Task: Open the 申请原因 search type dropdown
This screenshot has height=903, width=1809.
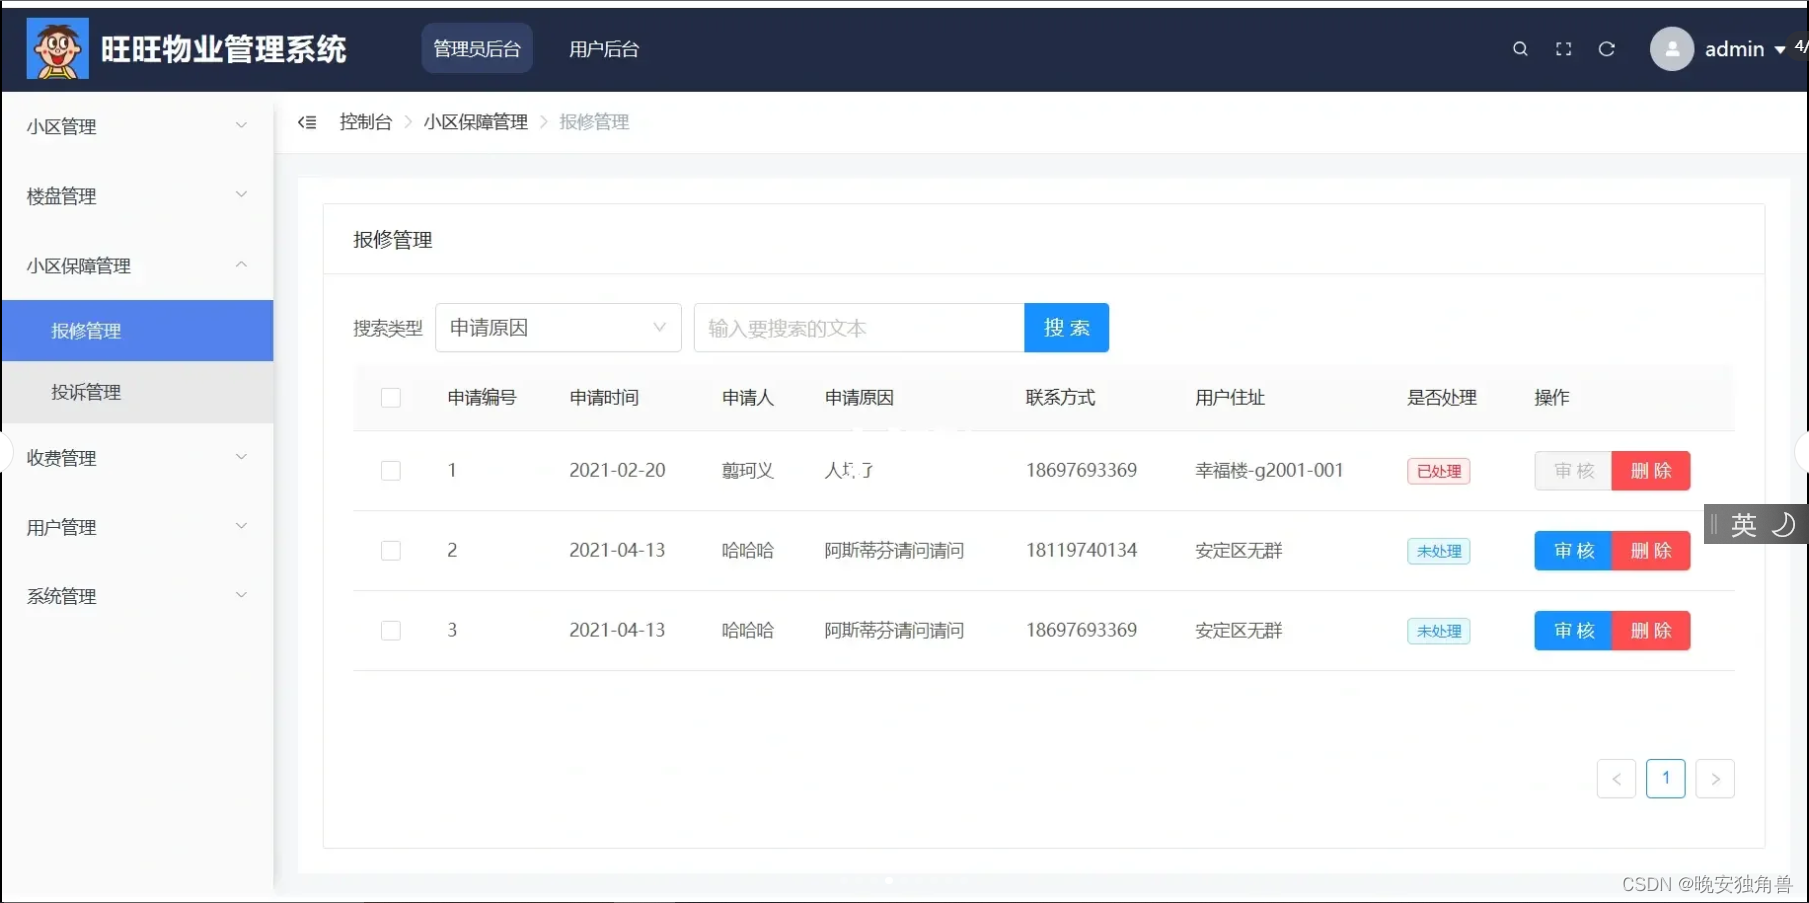Action: [557, 327]
